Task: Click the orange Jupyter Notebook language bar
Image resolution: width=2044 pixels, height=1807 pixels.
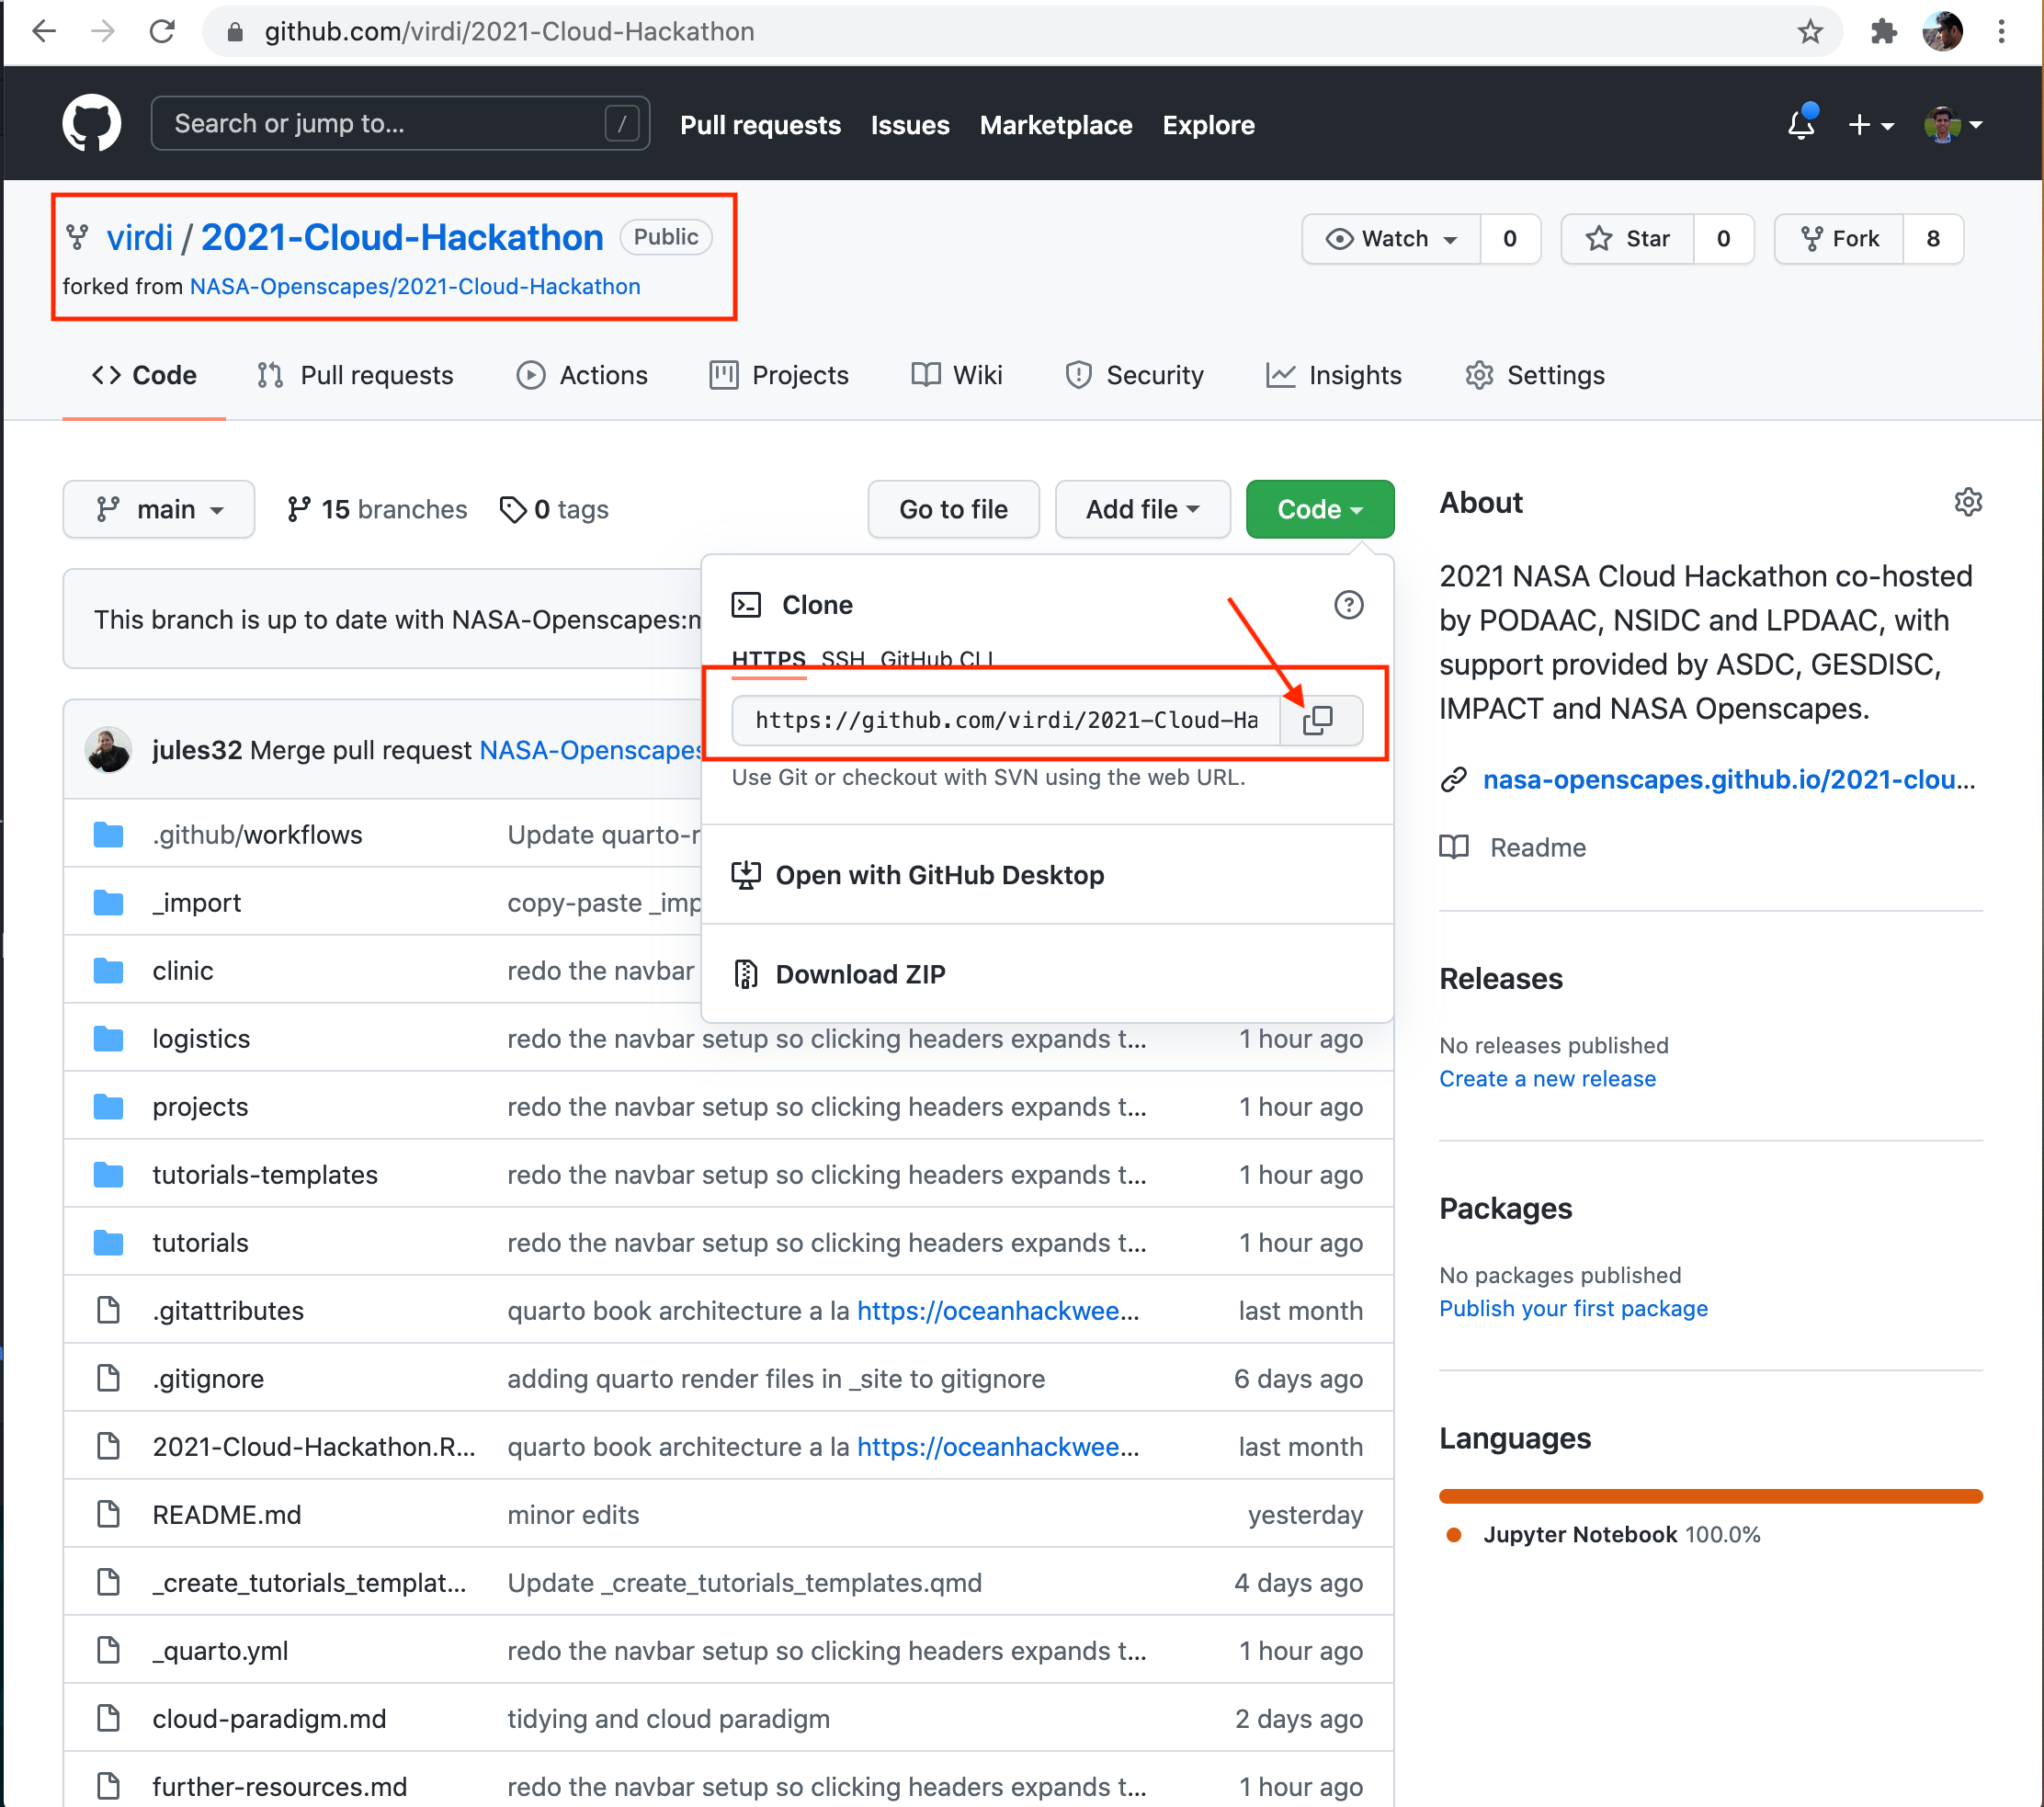Action: pyautogui.click(x=1709, y=1496)
